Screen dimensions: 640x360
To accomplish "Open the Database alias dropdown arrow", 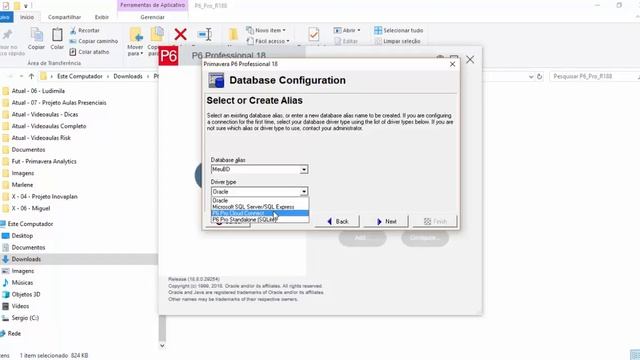I will (304, 169).
